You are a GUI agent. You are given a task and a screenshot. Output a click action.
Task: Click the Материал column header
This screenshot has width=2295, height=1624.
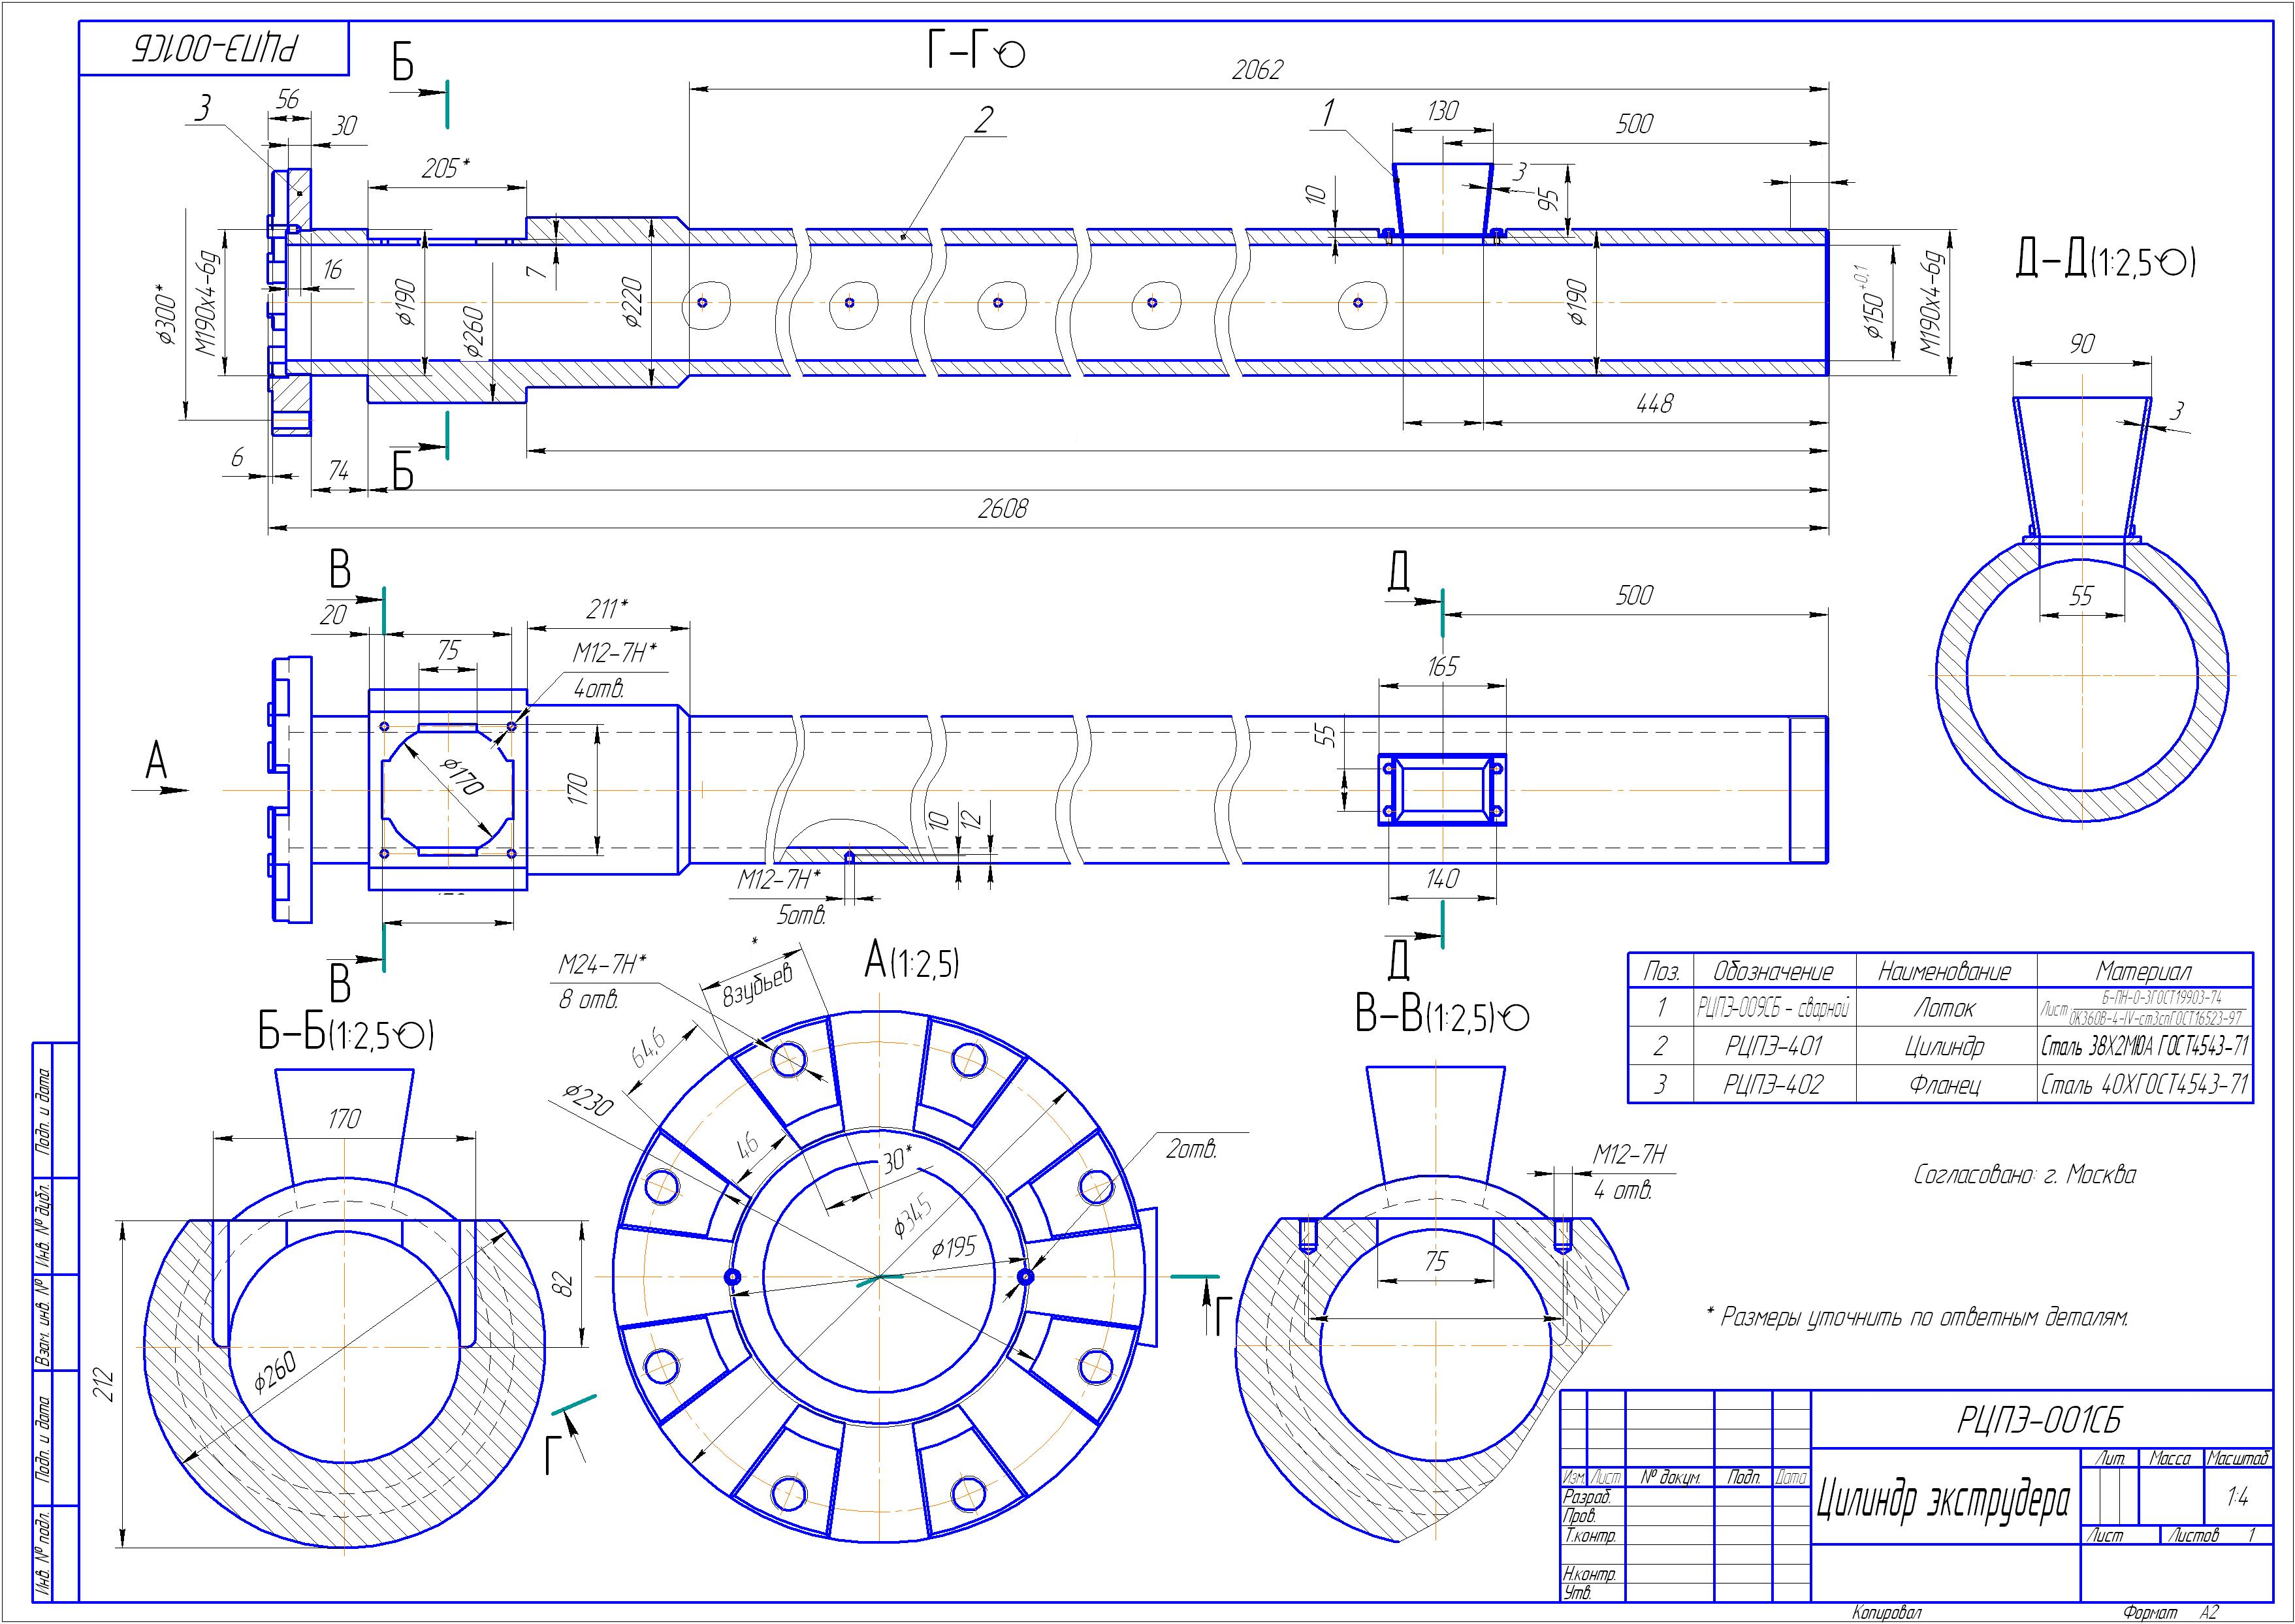point(2144,971)
